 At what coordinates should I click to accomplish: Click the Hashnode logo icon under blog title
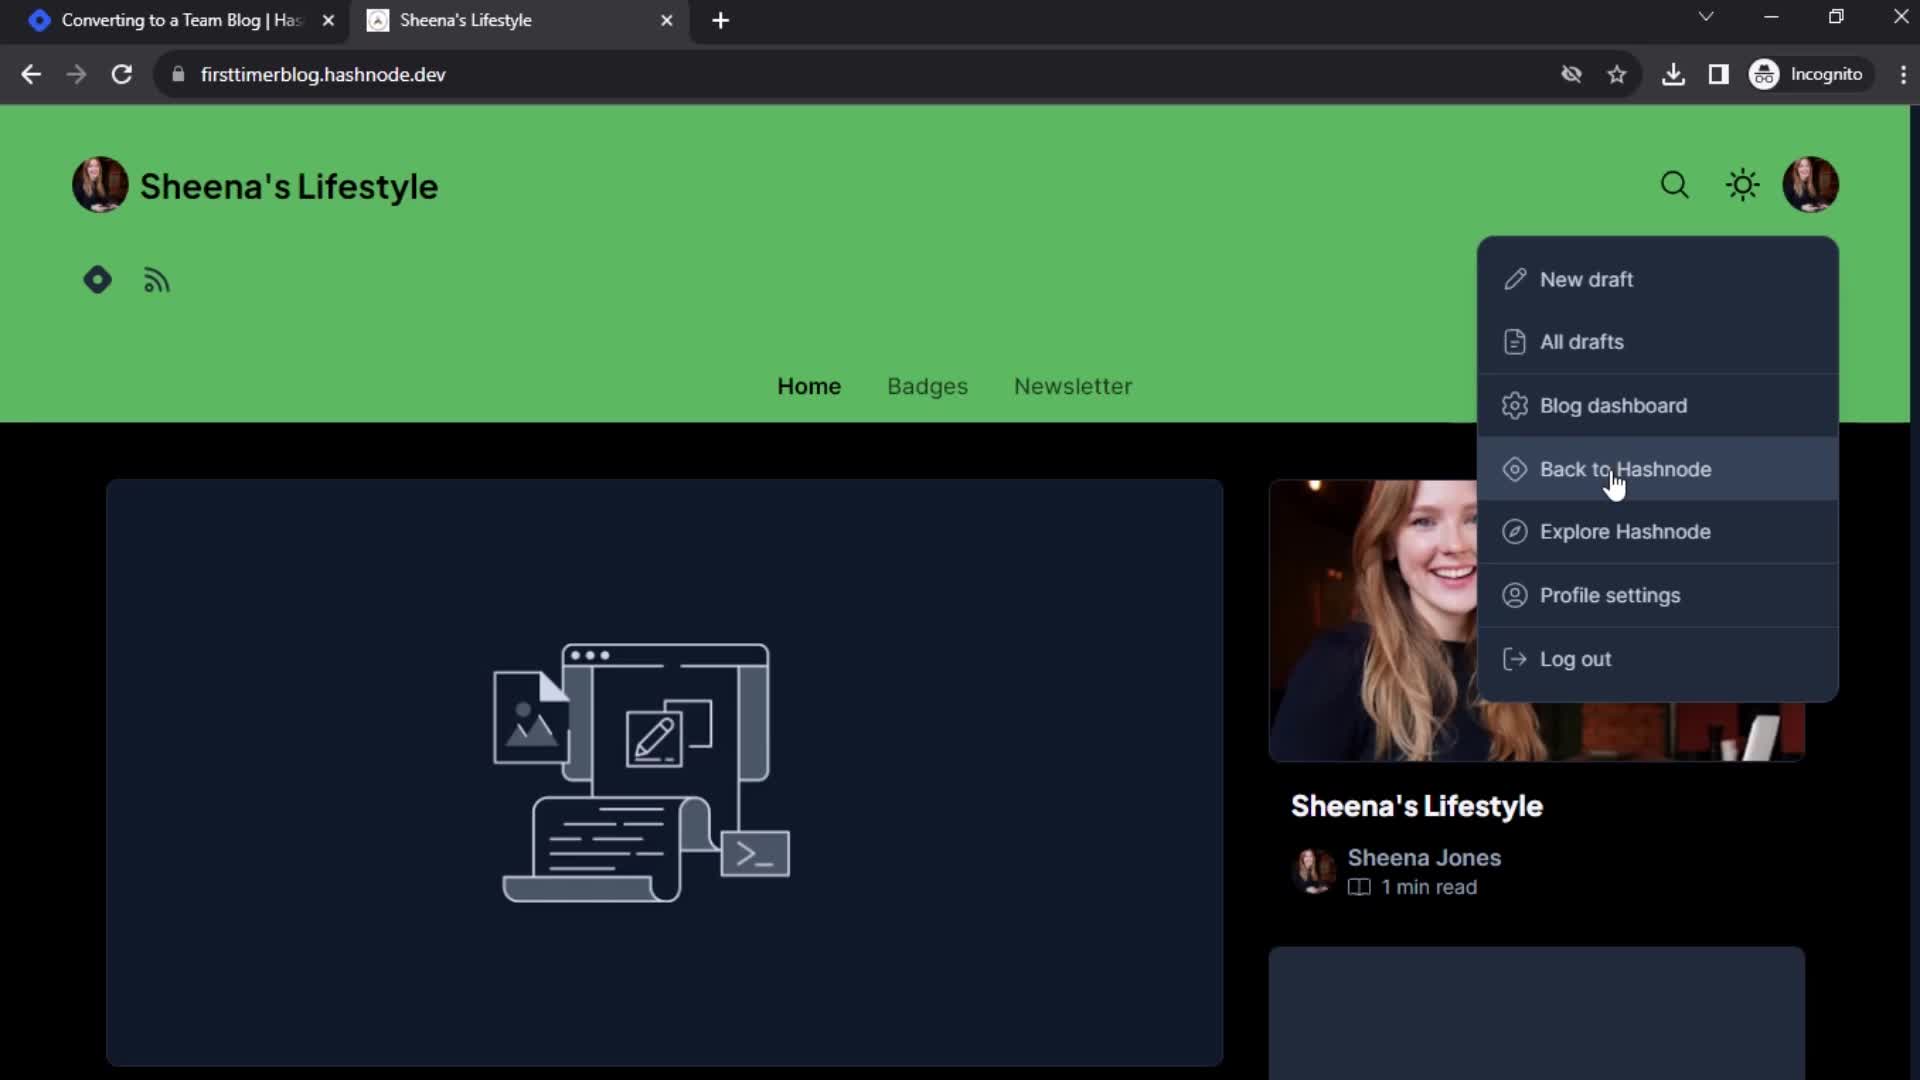coord(97,280)
